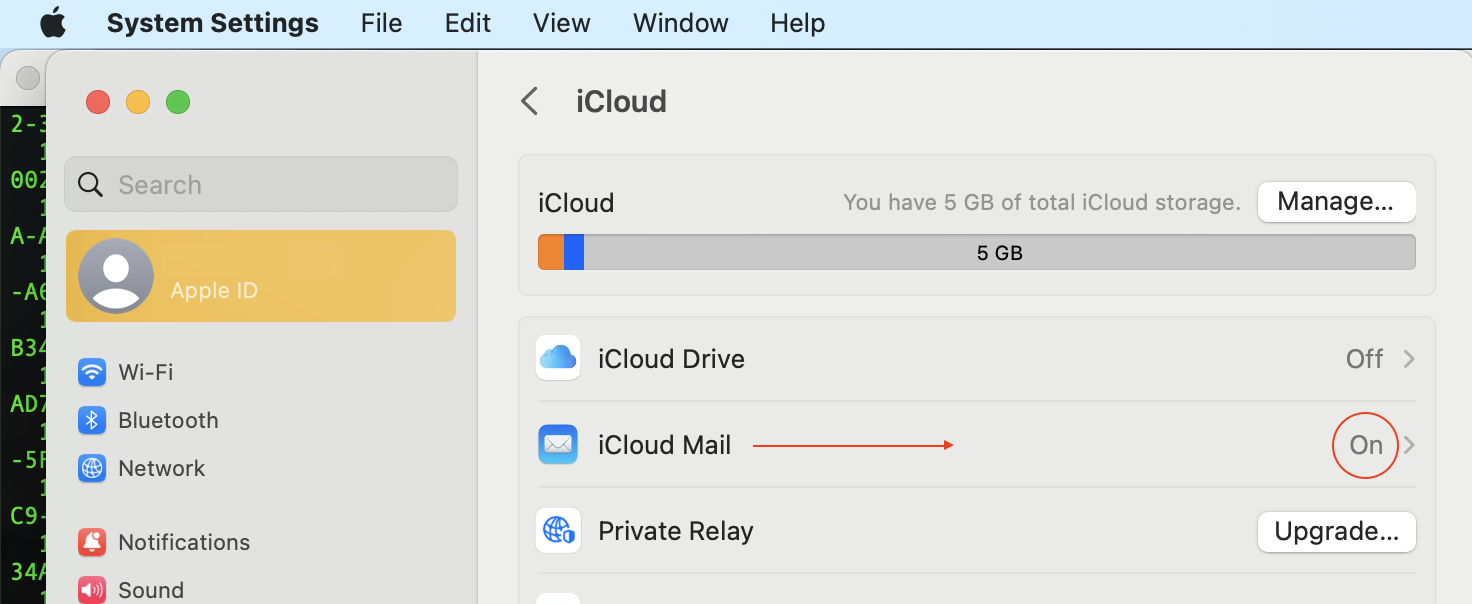Click the iCloud Drive Off status

(x=1364, y=359)
